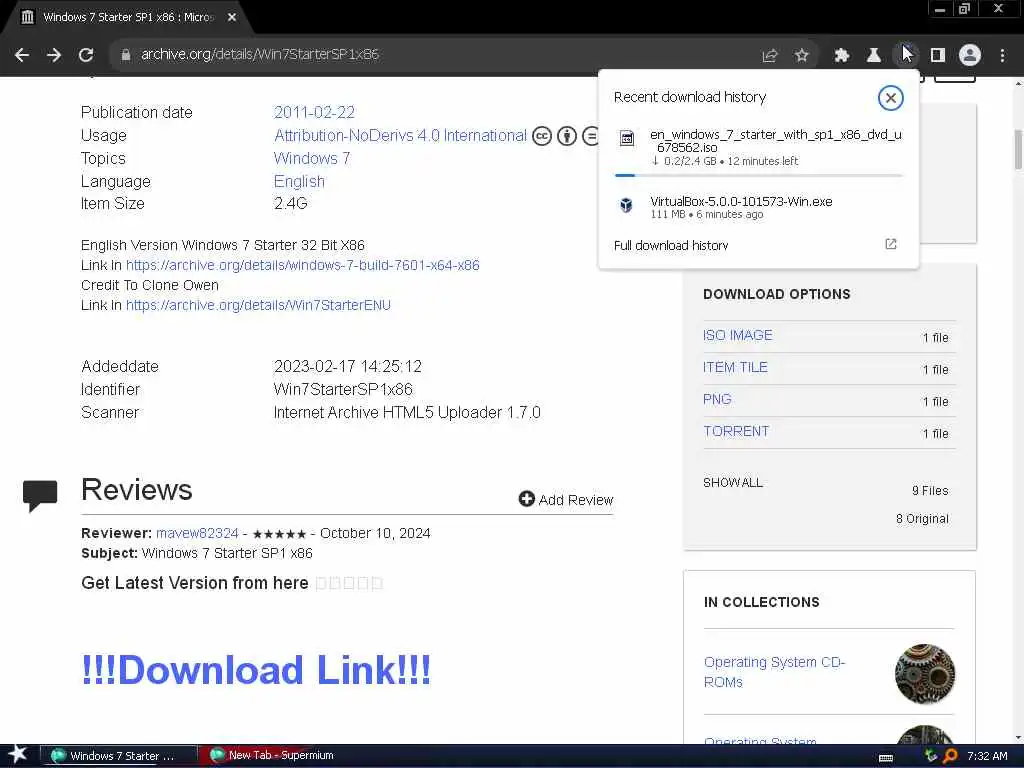Click the network tray icon
This screenshot has width=1024, height=768.
931,756
